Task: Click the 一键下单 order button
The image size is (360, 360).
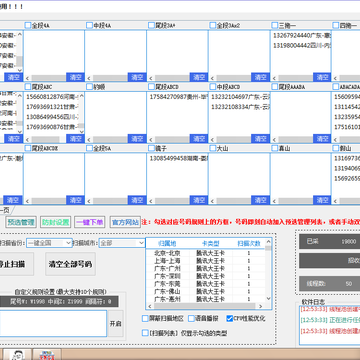Action: 89,222
